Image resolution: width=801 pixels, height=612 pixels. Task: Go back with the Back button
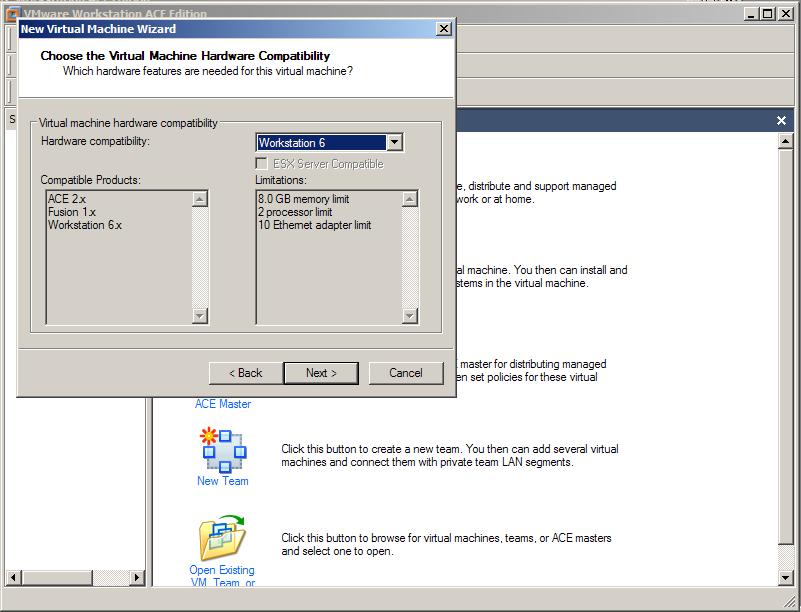pos(245,373)
